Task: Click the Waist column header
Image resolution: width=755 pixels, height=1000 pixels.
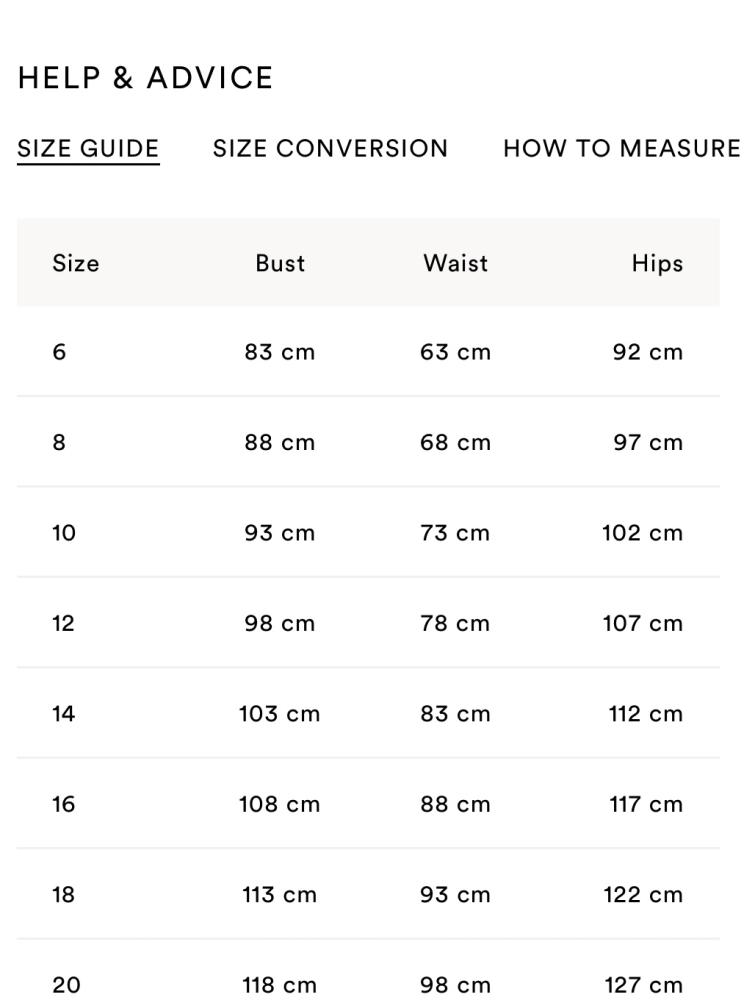Action: 455,263
